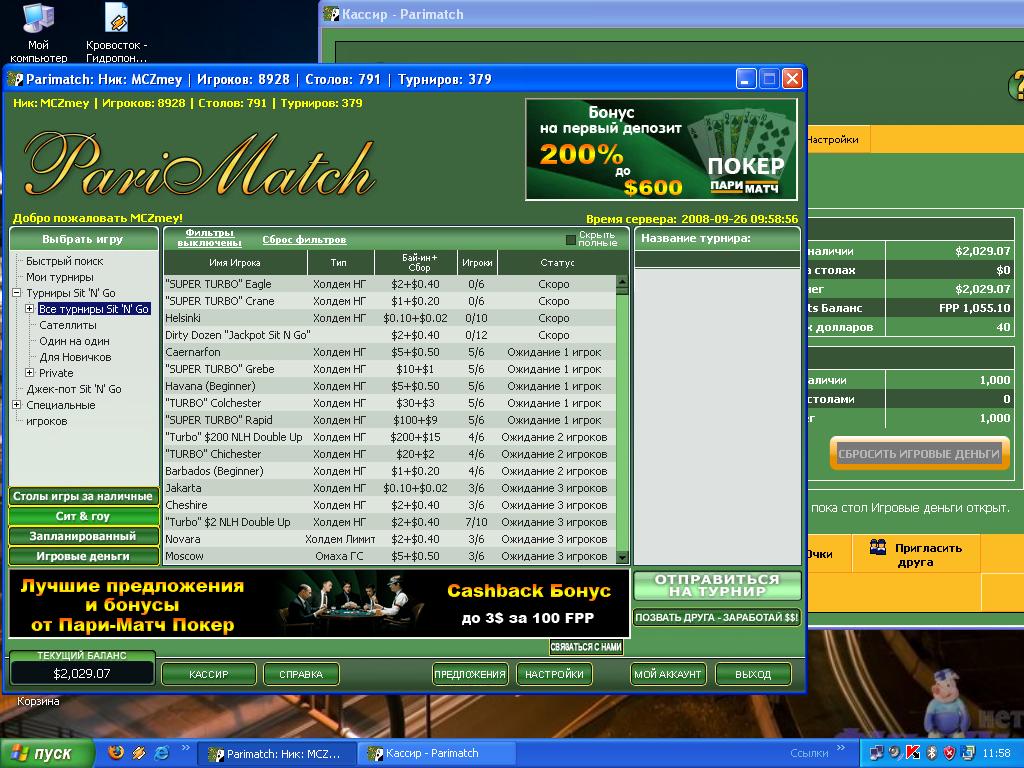
Task: Click the Сброс фильтров link
Action: (304, 240)
